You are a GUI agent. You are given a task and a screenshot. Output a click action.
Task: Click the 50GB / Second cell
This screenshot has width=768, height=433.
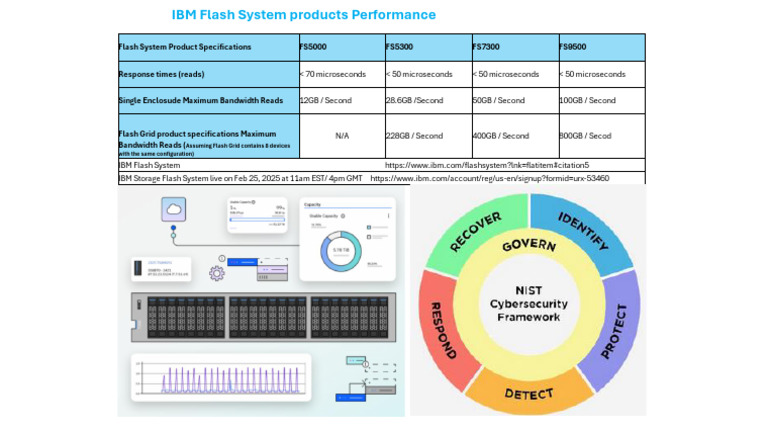pyautogui.click(x=516, y=100)
